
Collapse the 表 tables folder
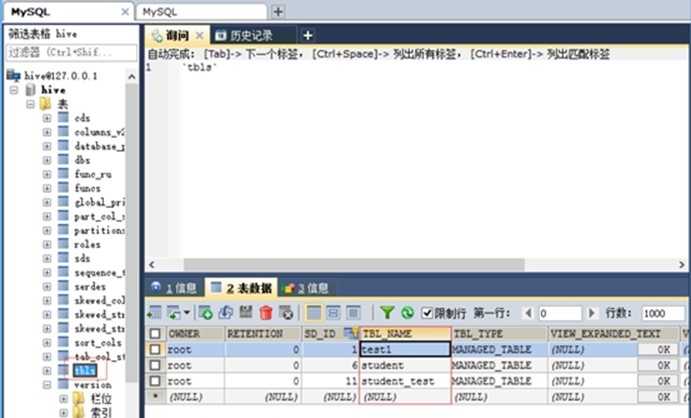click(x=30, y=104)
